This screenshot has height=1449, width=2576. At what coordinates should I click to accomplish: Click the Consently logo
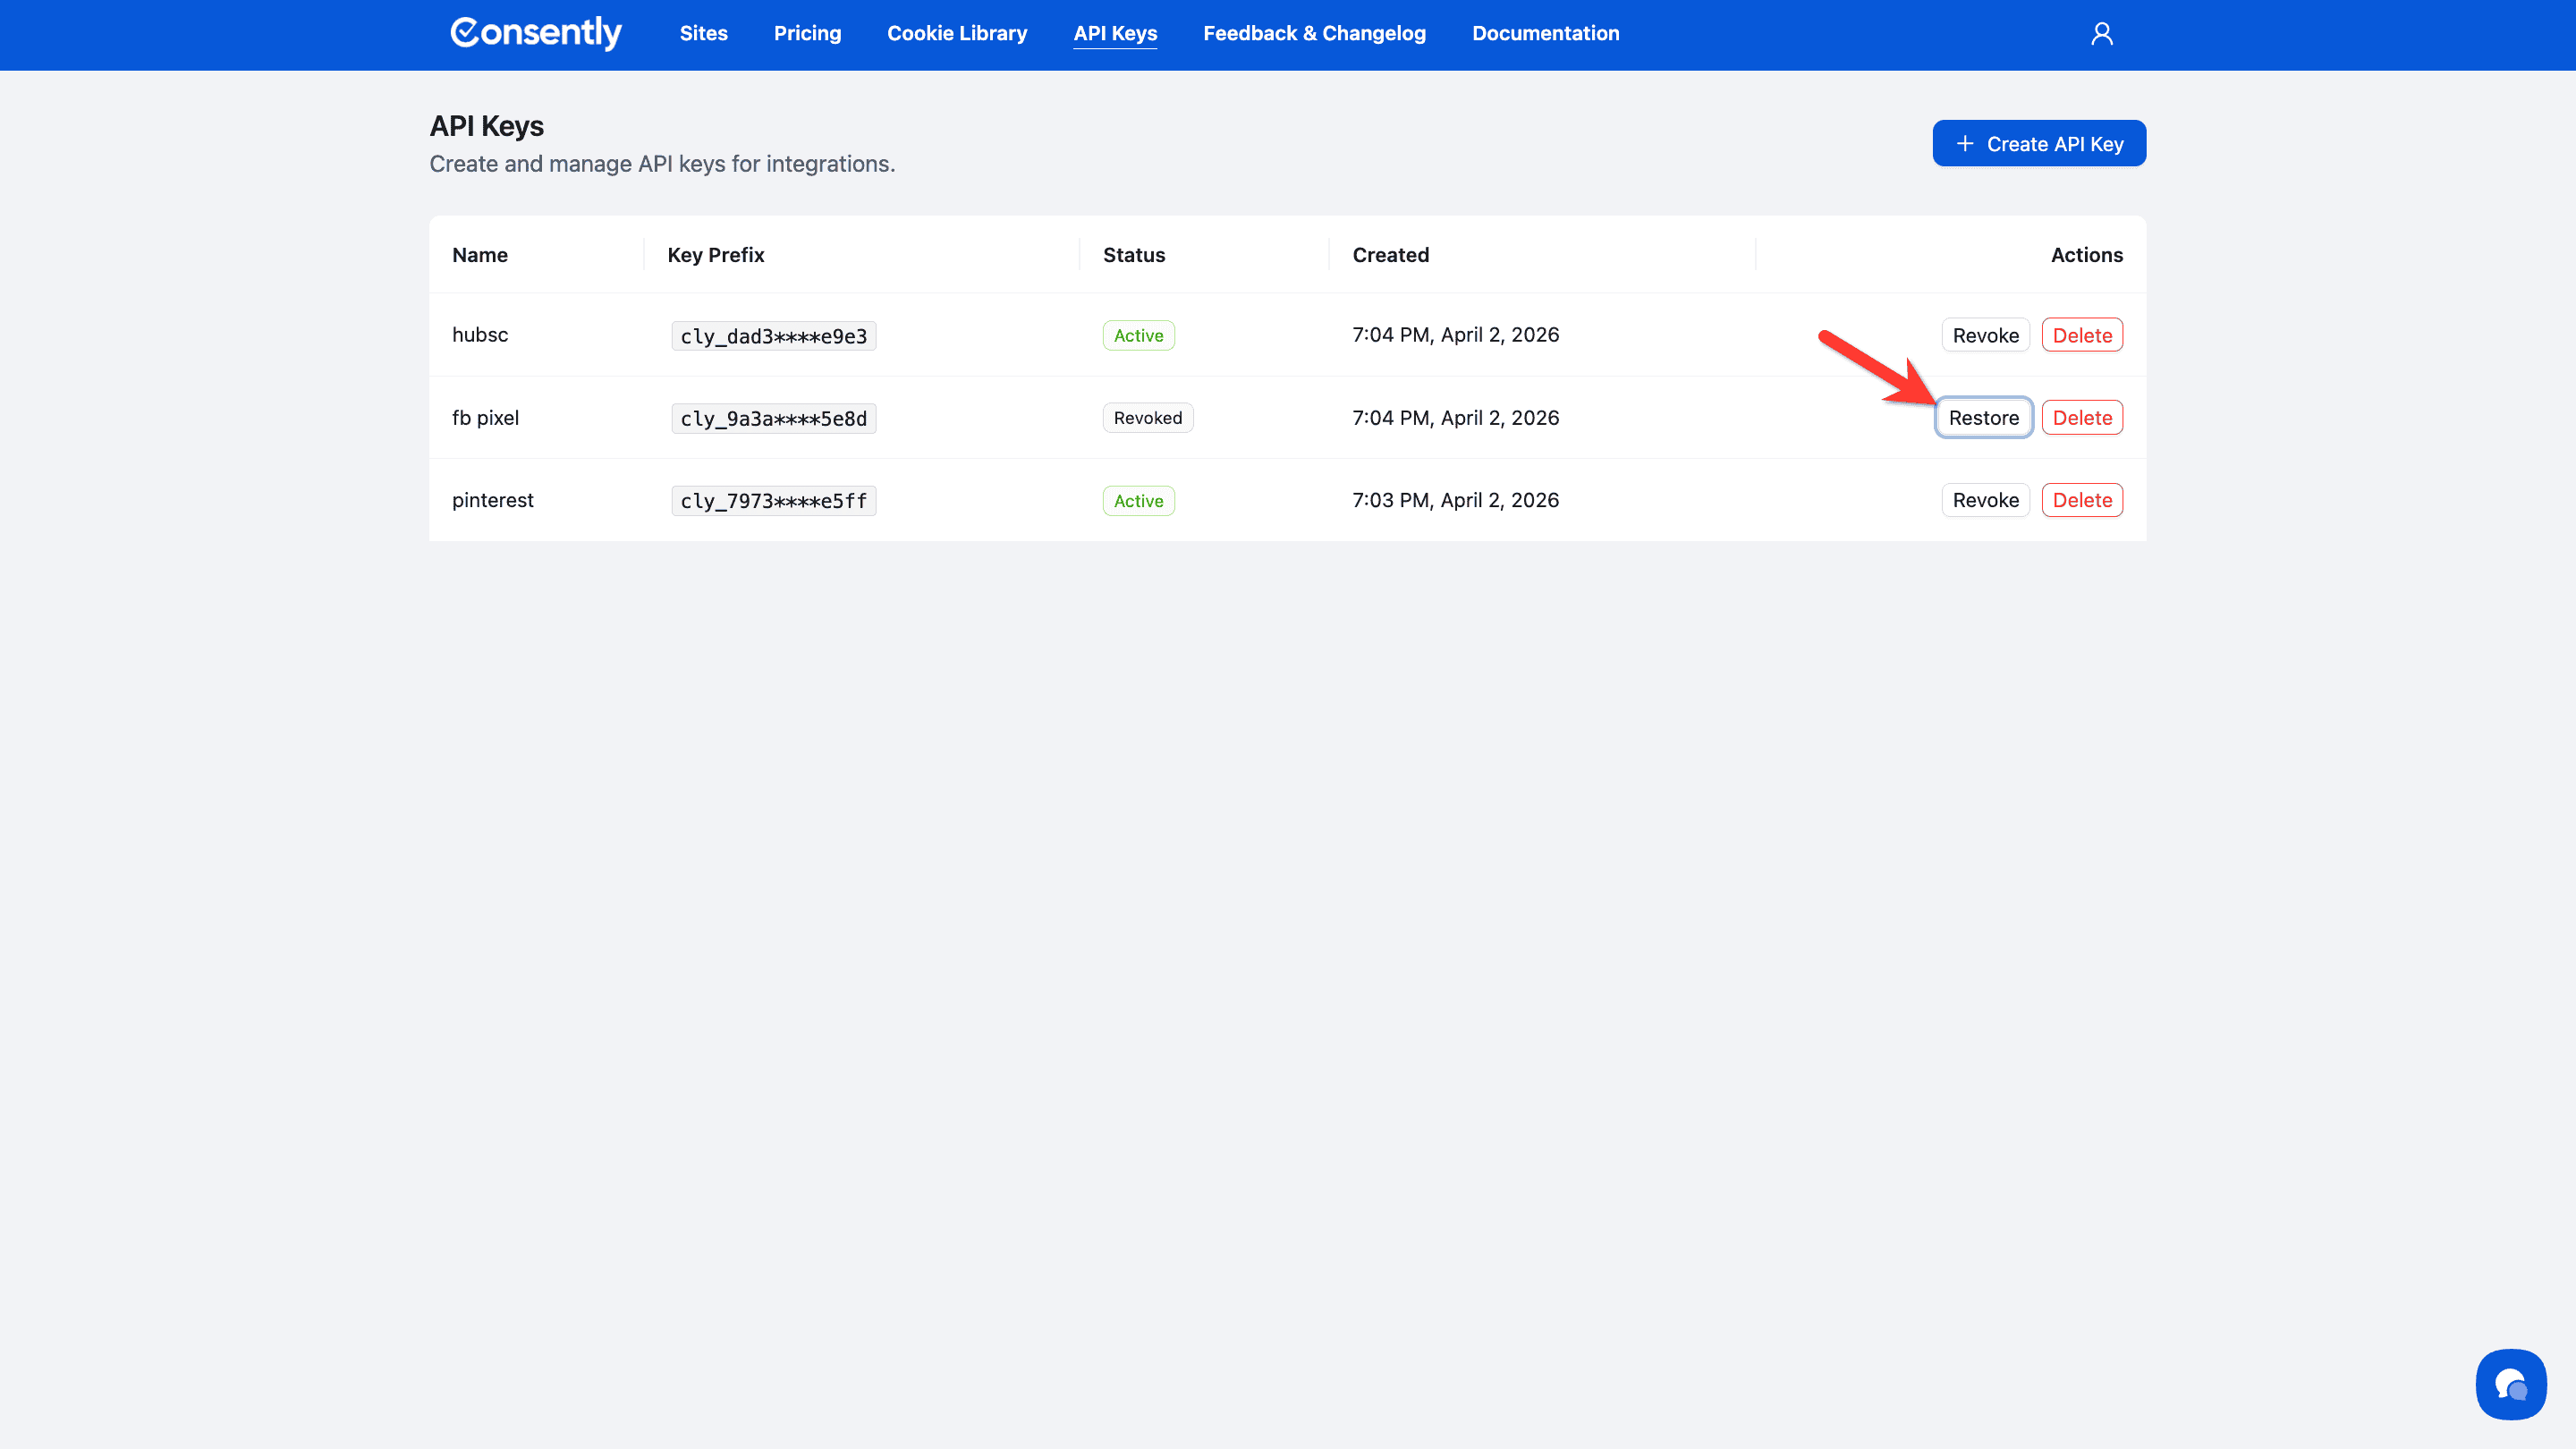536,33
